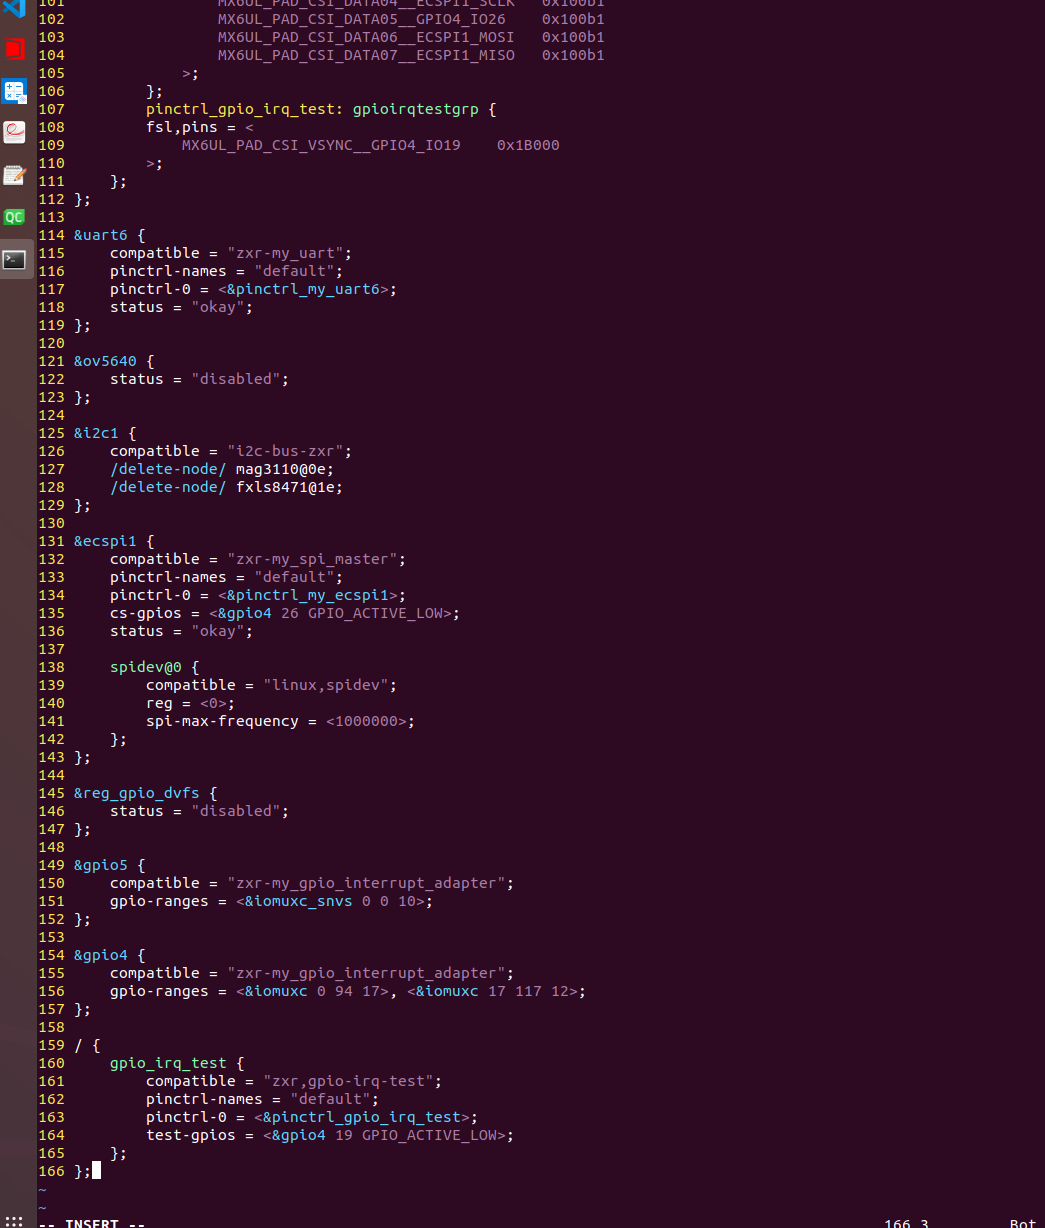Click "zxr,gpio-irq-test" compatible string
The image size is (1045, 1228).
tap(348, 1081)
